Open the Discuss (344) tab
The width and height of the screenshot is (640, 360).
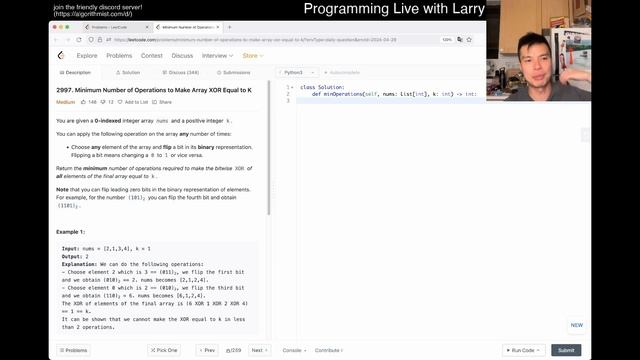pos(180,73)
